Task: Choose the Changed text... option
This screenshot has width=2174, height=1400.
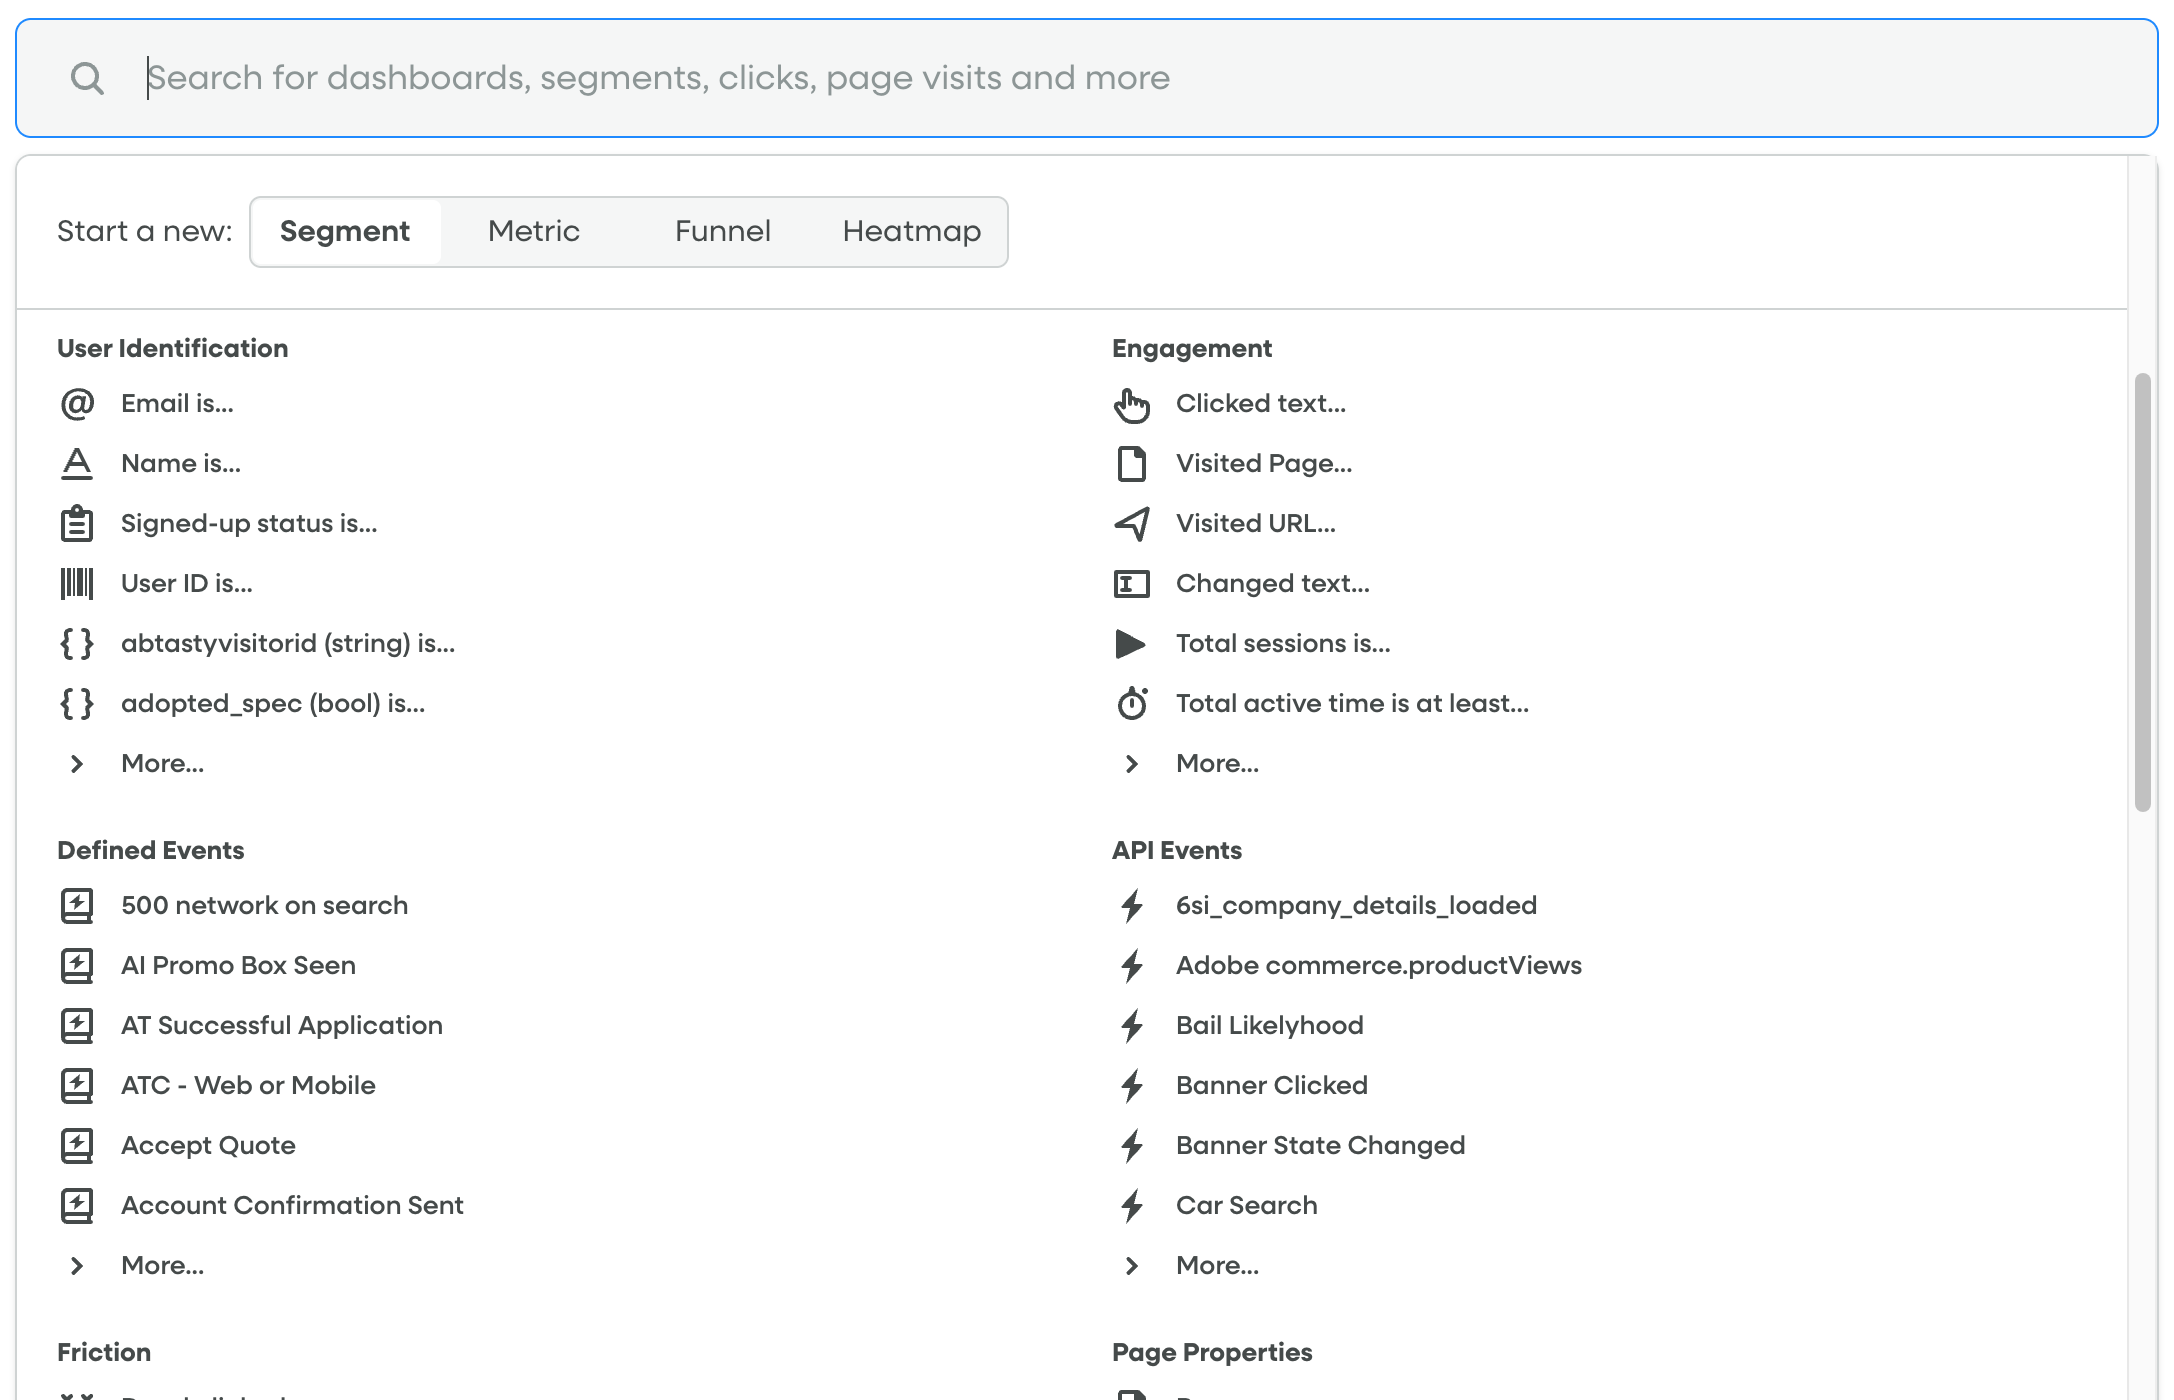Action: point(1273,584)
